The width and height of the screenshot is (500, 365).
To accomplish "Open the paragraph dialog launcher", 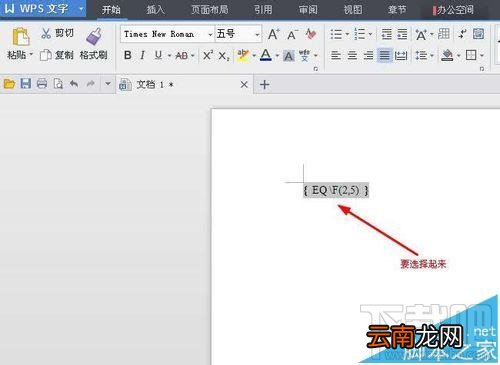I will click(x=482, y=69).
